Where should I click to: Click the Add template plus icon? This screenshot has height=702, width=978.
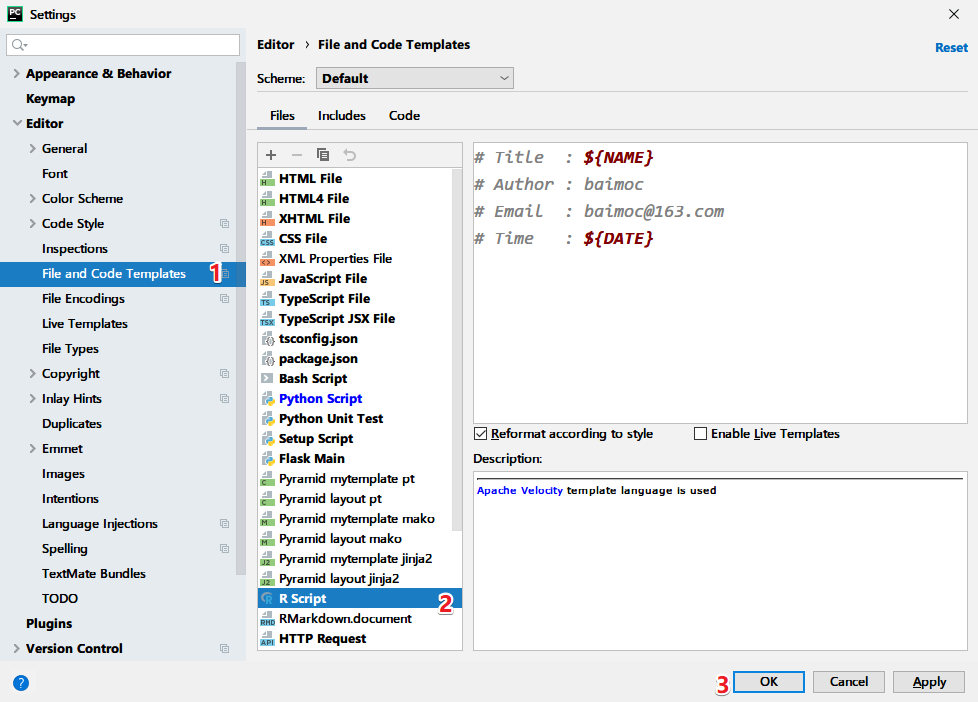[271, 155]
